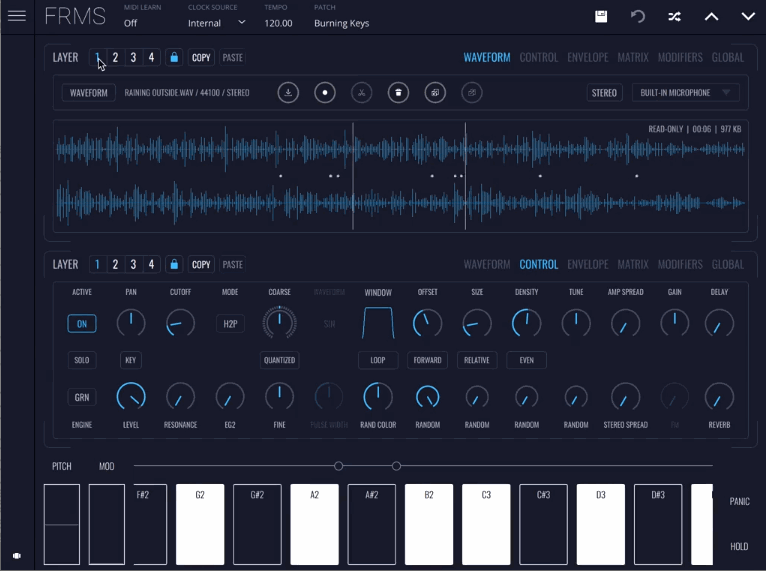Go to previous patch with up chevron
The width and height of the screenshot is (766, 571).
711,17
